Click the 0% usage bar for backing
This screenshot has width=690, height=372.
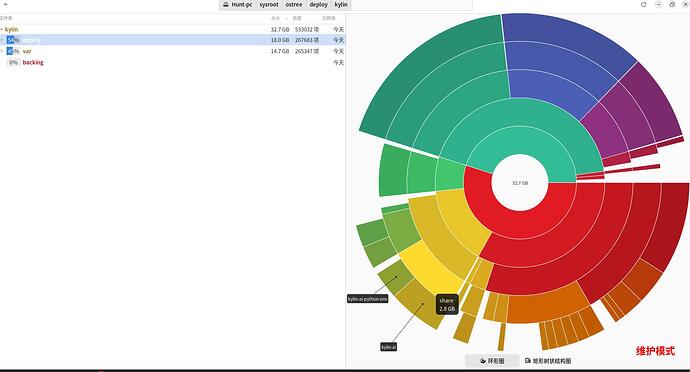[13, 63]
